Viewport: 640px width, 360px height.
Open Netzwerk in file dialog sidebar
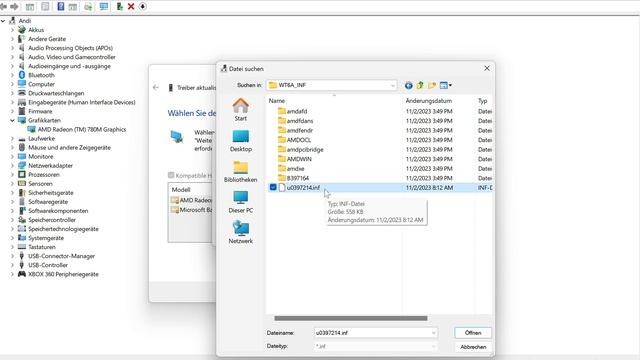[x=240, y=233]
